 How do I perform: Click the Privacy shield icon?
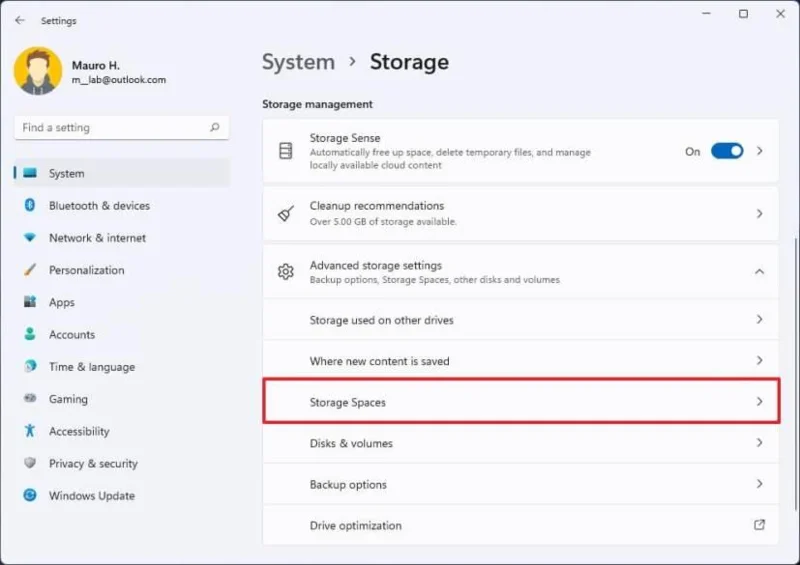30,462
